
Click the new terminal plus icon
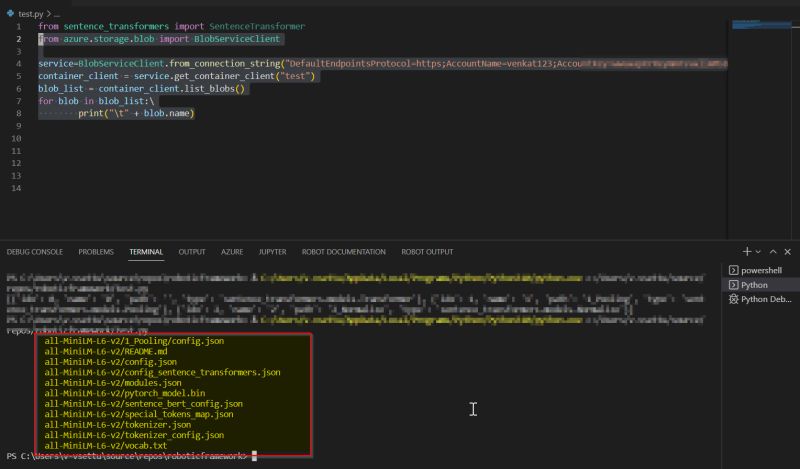[x=746, y=252]
